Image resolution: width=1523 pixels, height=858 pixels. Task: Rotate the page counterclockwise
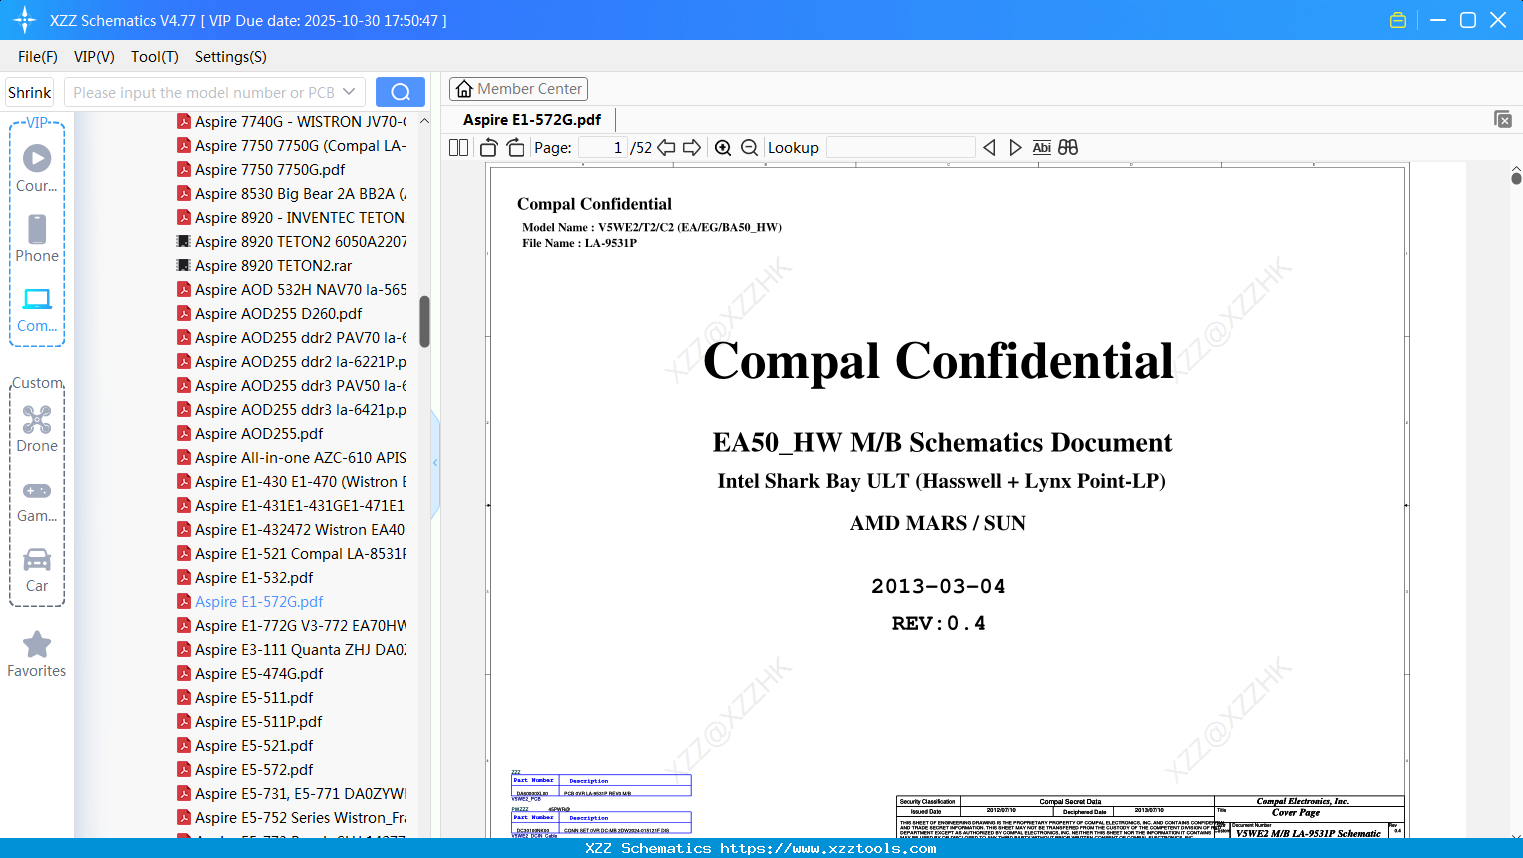click(x=489, y=148)
